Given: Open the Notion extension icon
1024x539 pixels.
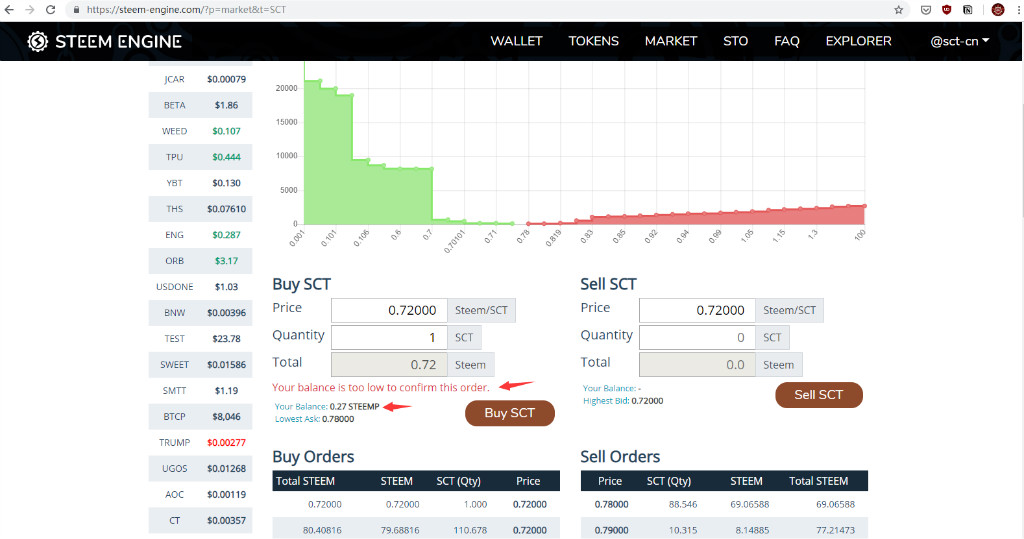Looking at the screenshot, I should pos(968,10).
